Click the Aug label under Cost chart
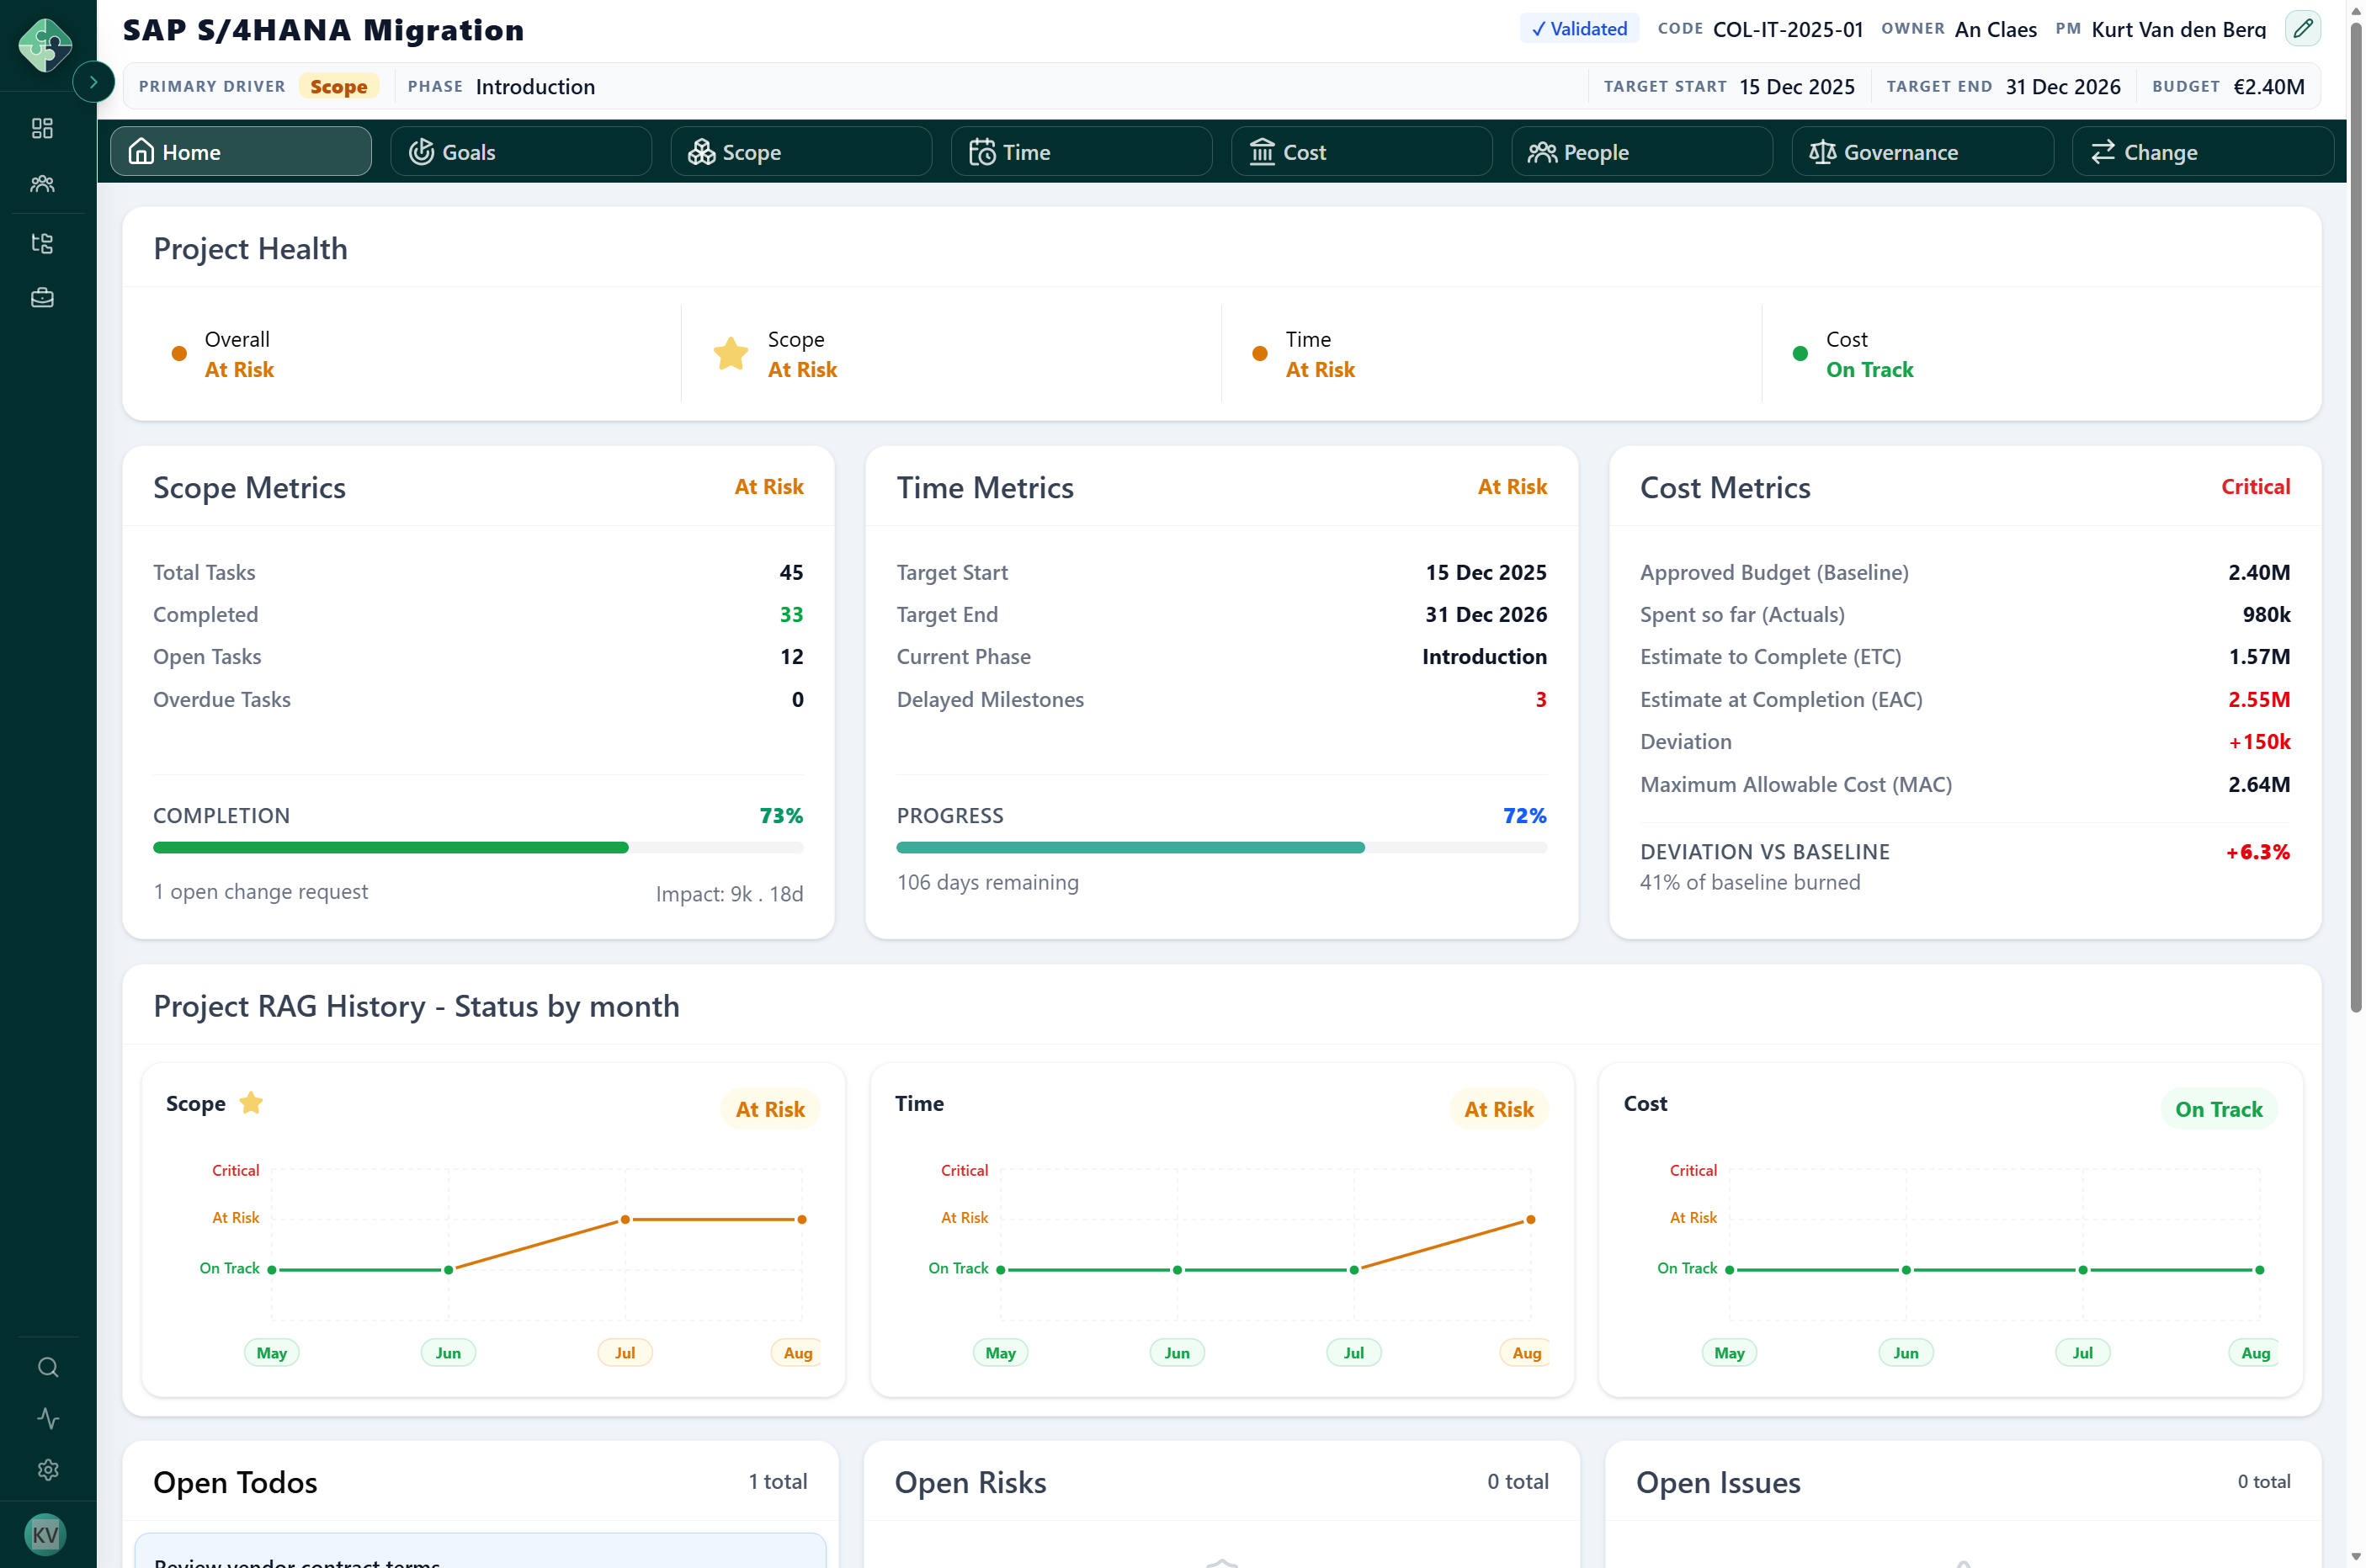Image resolution: width=2366 pixels, height=1568 pixels. point(2254,1353)
